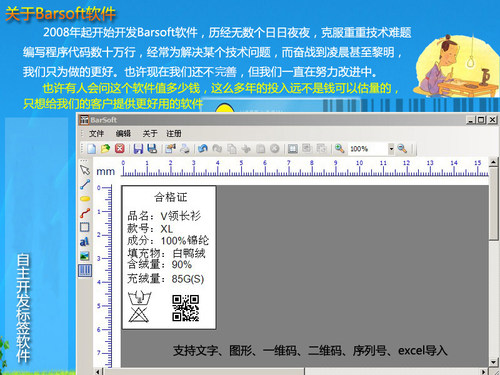Print the label with printer icon
The width and height of the screenshot is (500, 375).
pos(184,148)
